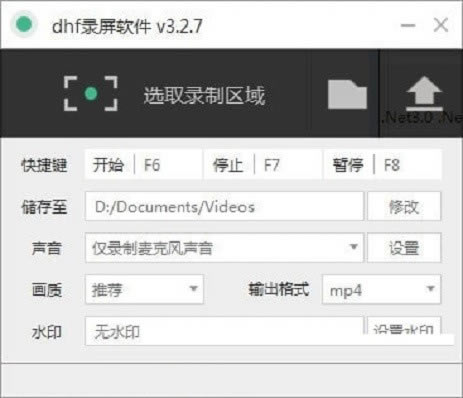Click the upload arrow icon
Screen dimensions: 463x398
click(424, 94)
